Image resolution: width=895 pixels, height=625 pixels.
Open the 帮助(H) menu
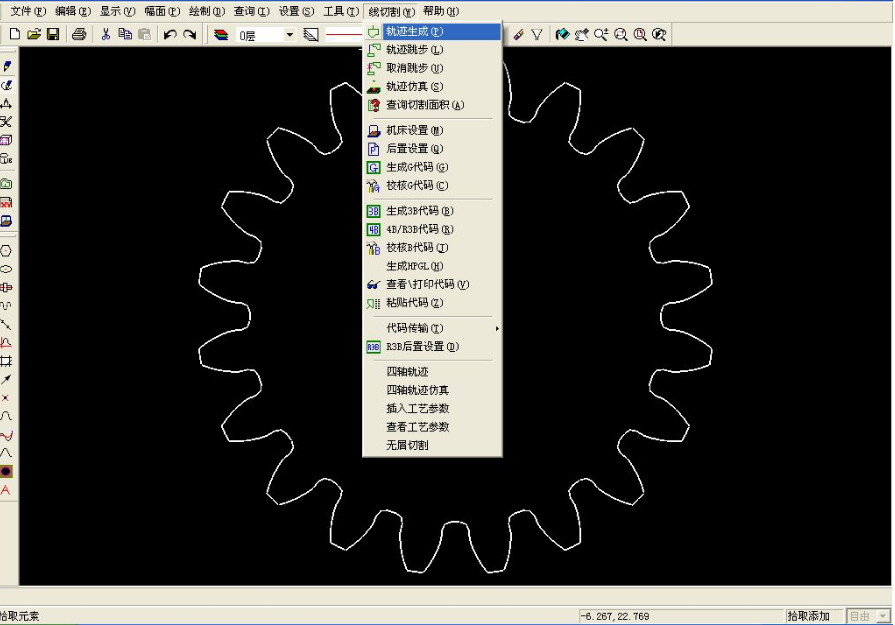click(x=441, y=11)
